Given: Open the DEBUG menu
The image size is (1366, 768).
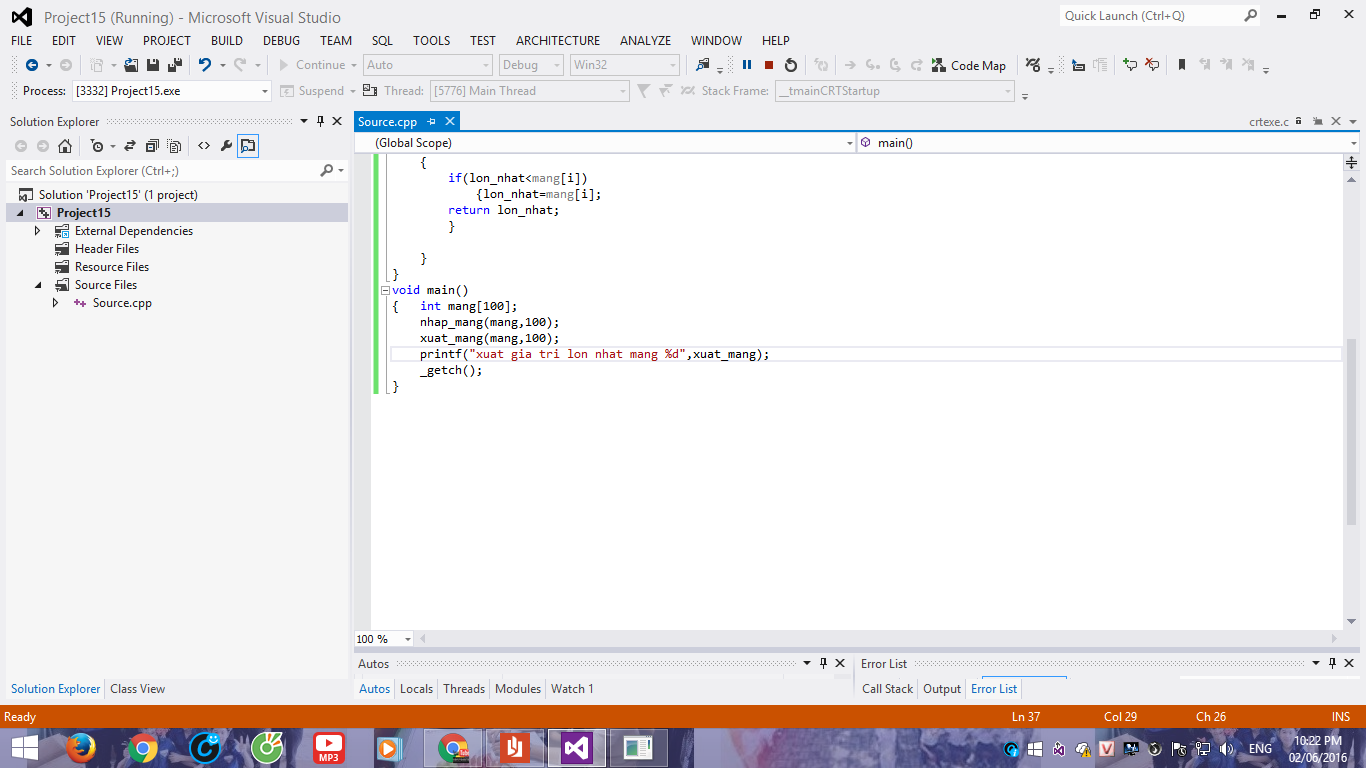Looking at the screenshot, I should click(x=281, y=40).
